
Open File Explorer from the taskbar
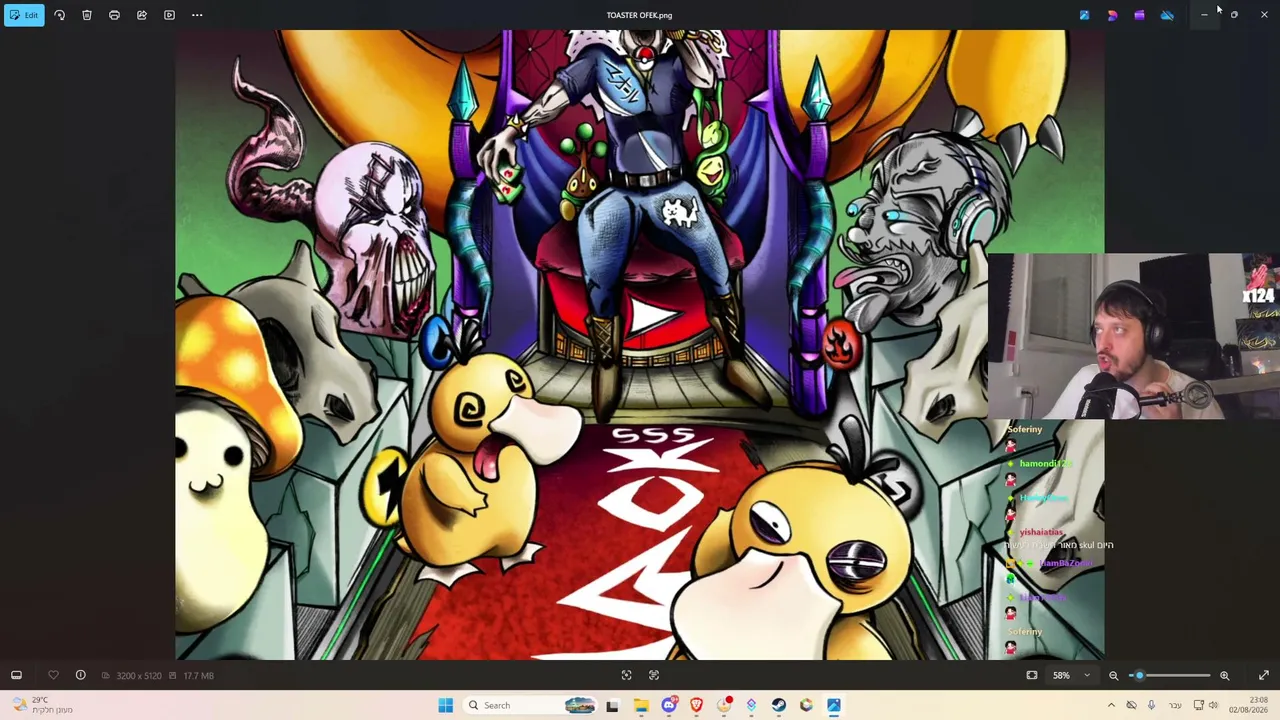(641, 705)
